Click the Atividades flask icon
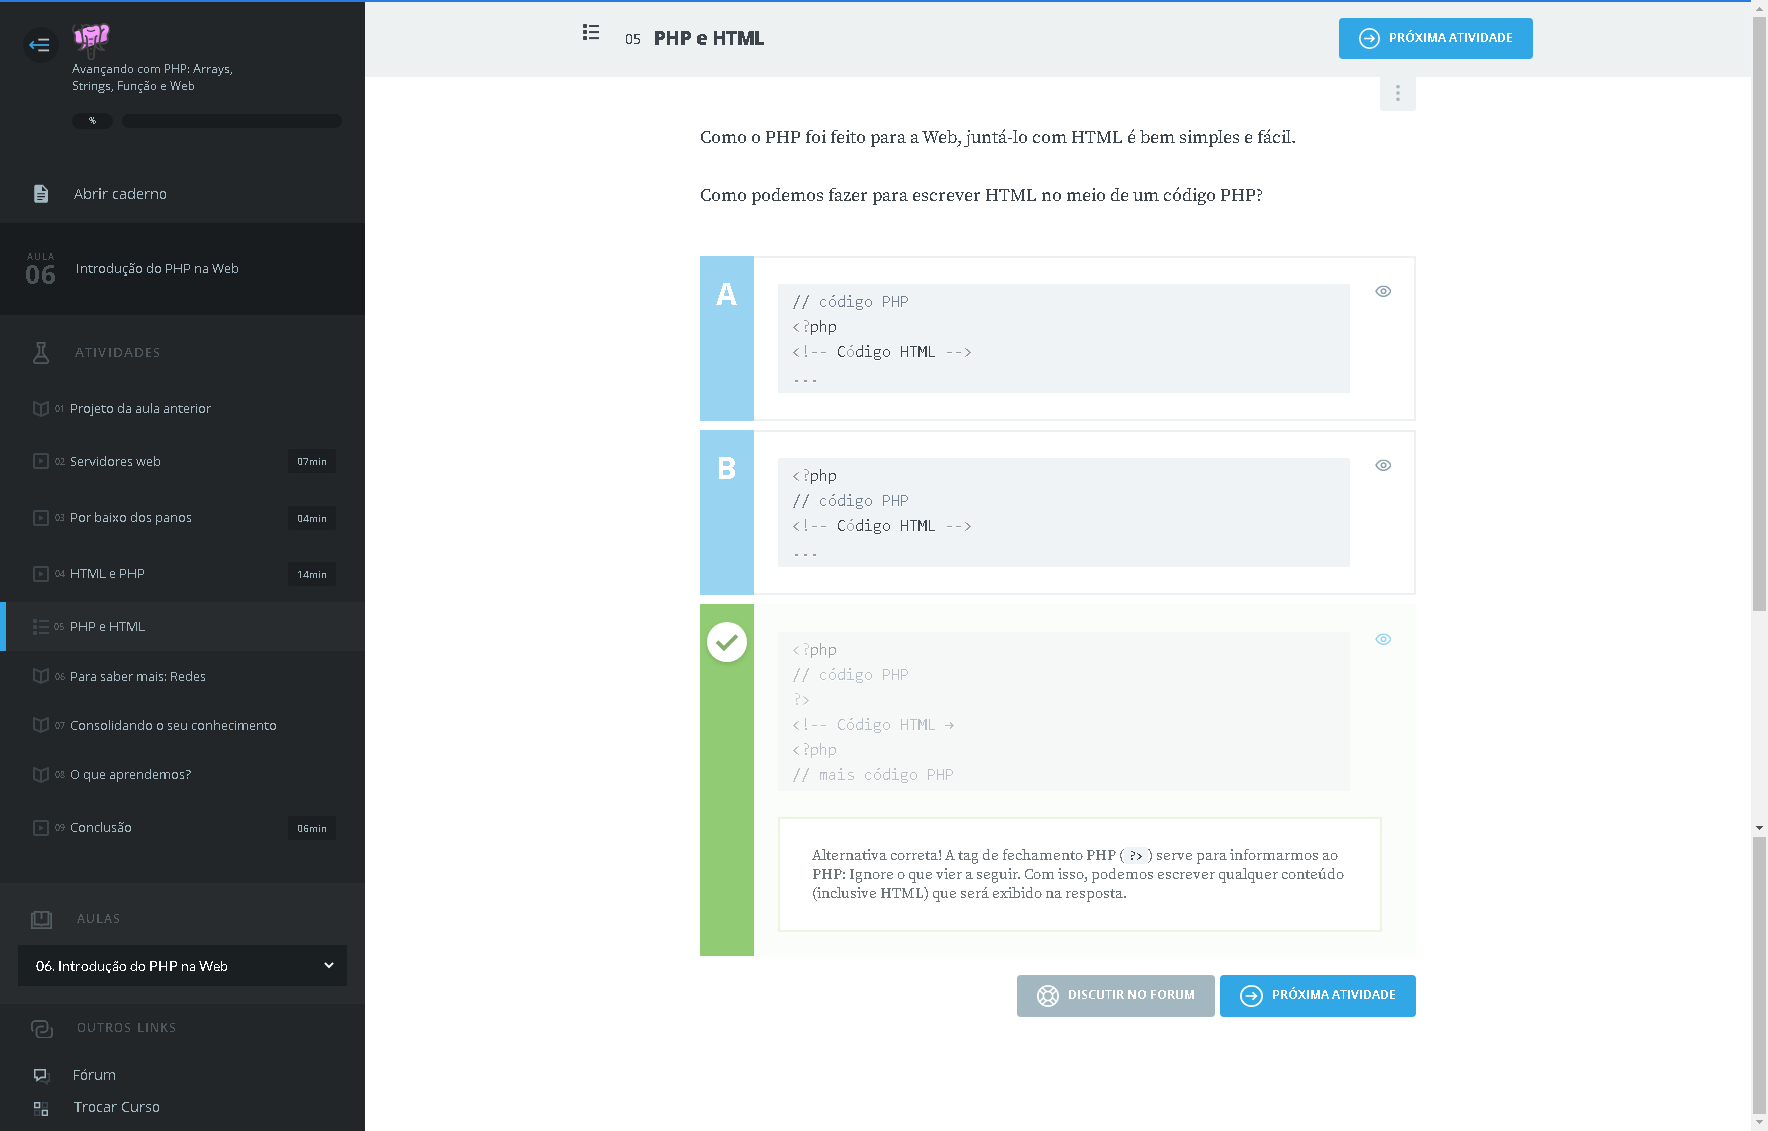This screenshot has width=1768, height=1131. coord(41,352)
